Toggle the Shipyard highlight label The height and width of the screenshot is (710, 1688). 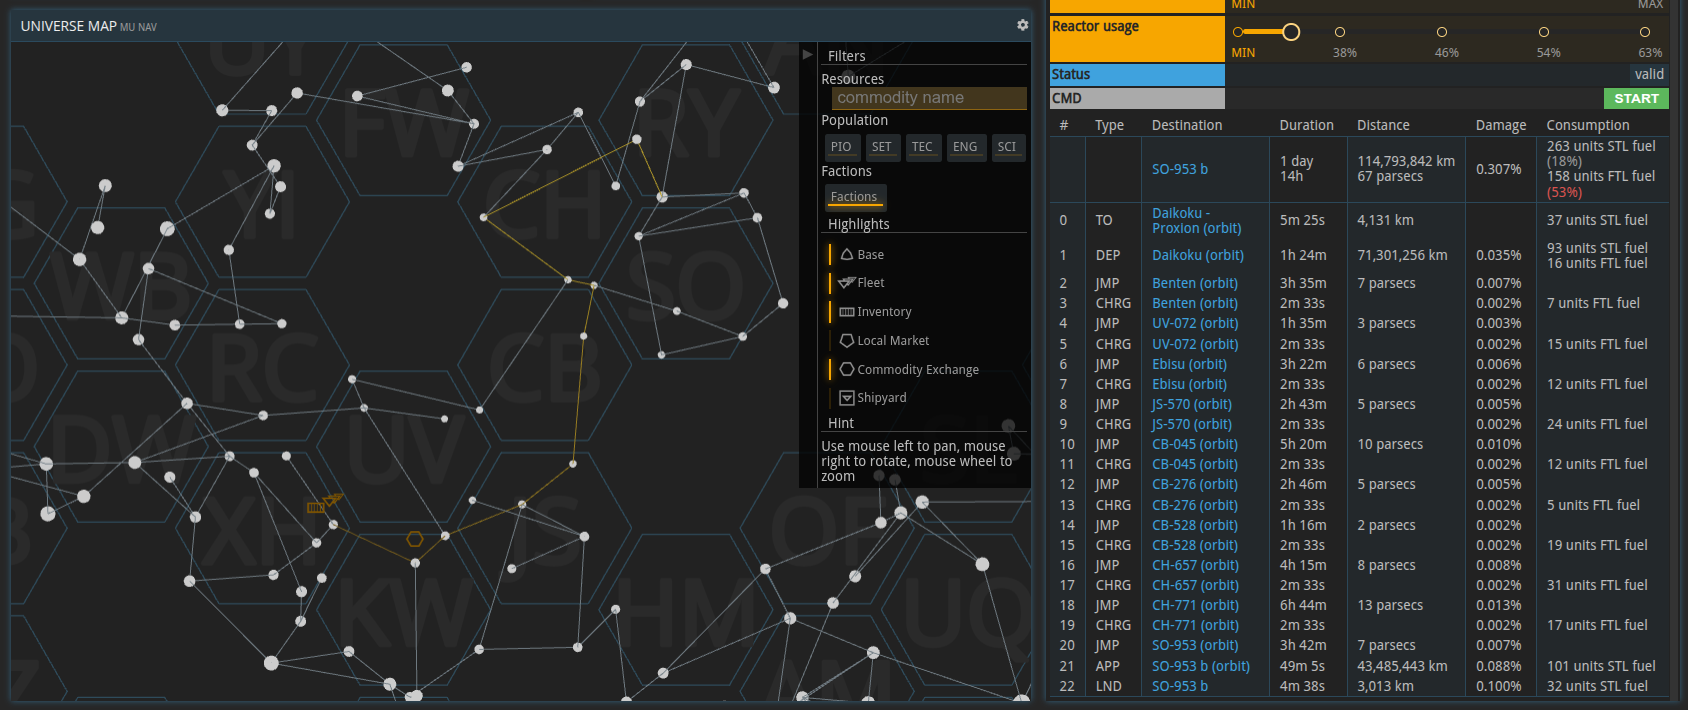(x=882, y=398)
